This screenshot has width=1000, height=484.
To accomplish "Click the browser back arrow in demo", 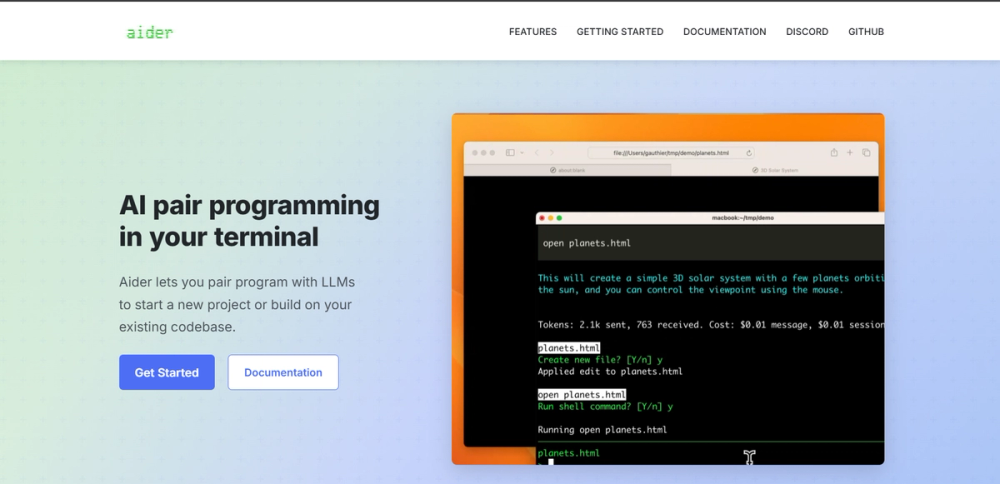I will click(x=536, y=152).
